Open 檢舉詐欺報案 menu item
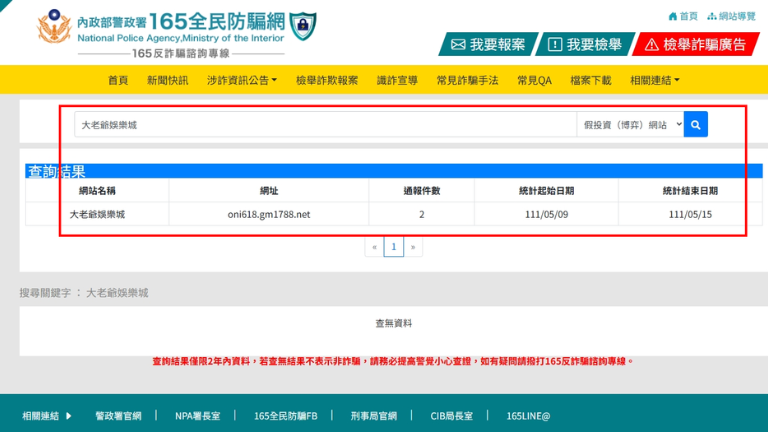 point(327,80)
